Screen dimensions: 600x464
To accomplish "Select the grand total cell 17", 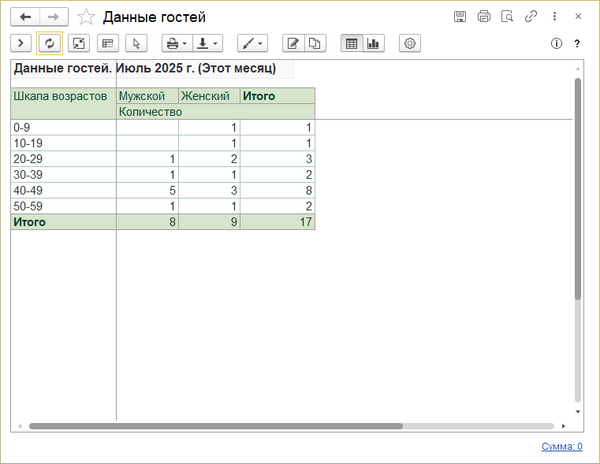I will point(278,222).
